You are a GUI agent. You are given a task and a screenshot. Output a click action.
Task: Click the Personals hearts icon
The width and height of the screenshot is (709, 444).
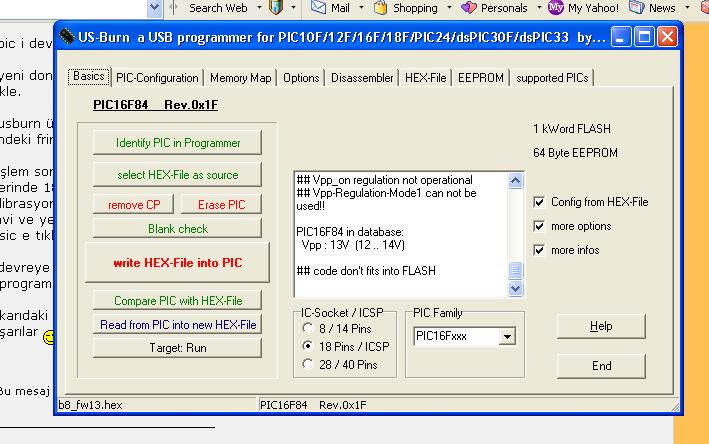pos(468,8)
